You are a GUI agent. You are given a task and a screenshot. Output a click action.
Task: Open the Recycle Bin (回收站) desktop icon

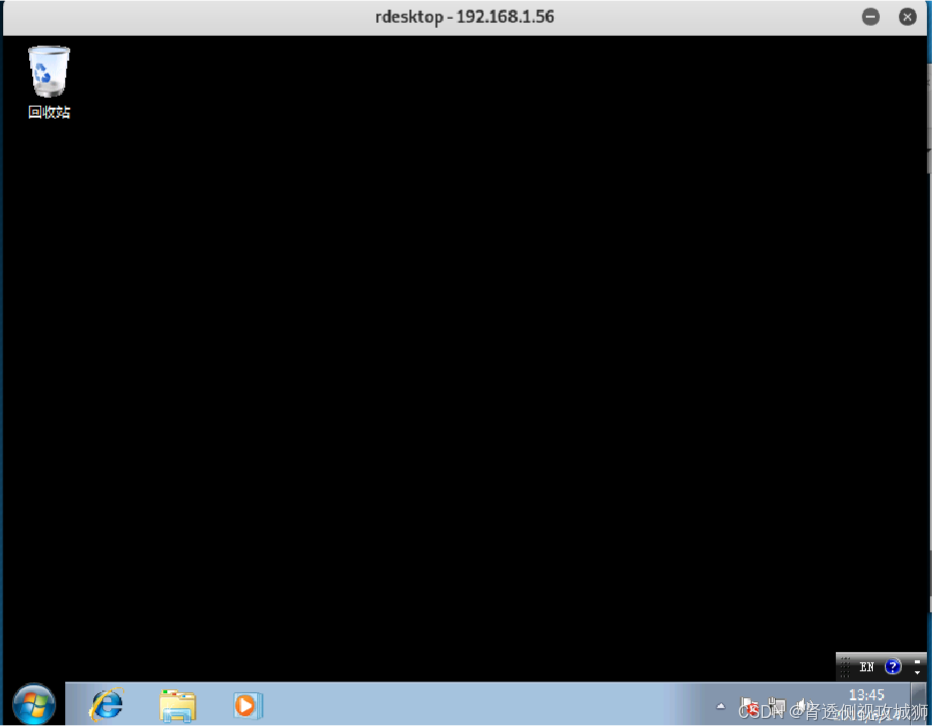[x=49, y=82]
